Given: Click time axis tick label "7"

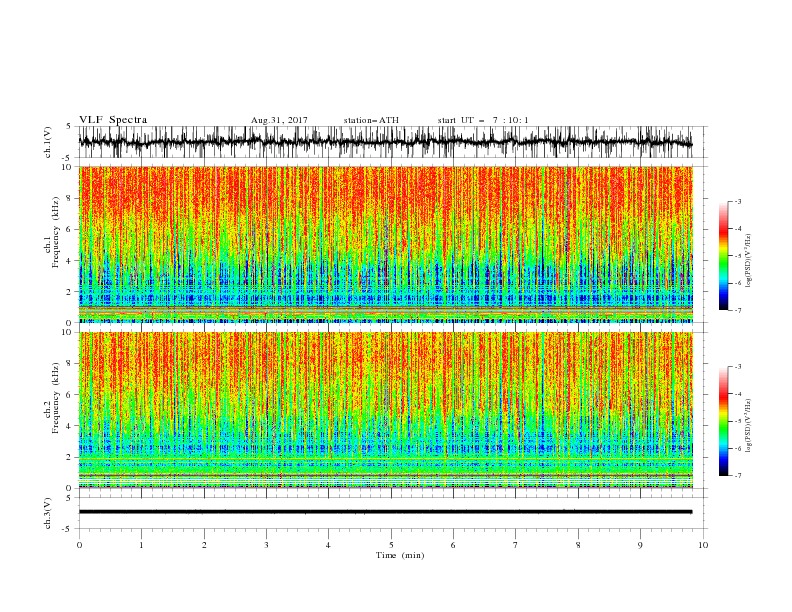Looking at the screenshot, I should click(x=516, y=545).
